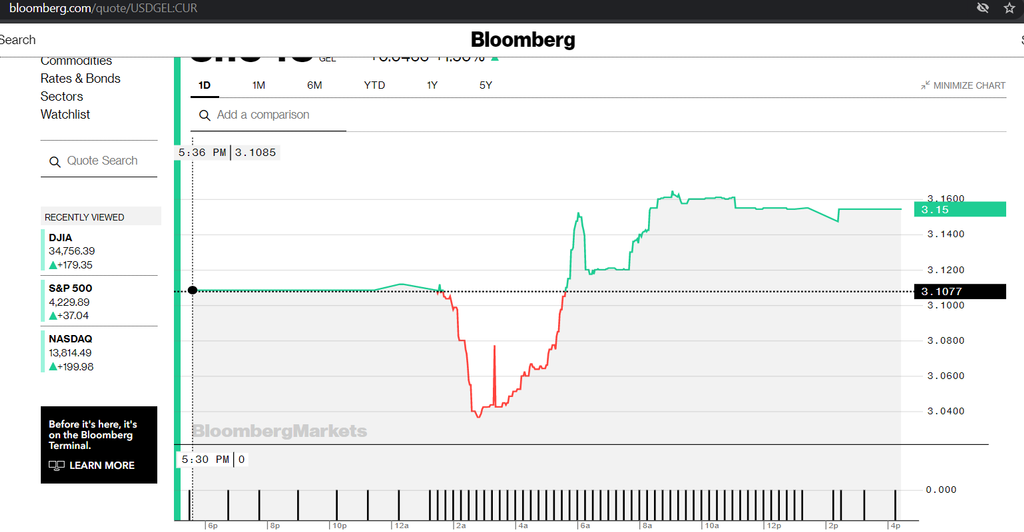
Task: Click the magnifier icon beside Add a comparison
Action: tap(204, 116)
